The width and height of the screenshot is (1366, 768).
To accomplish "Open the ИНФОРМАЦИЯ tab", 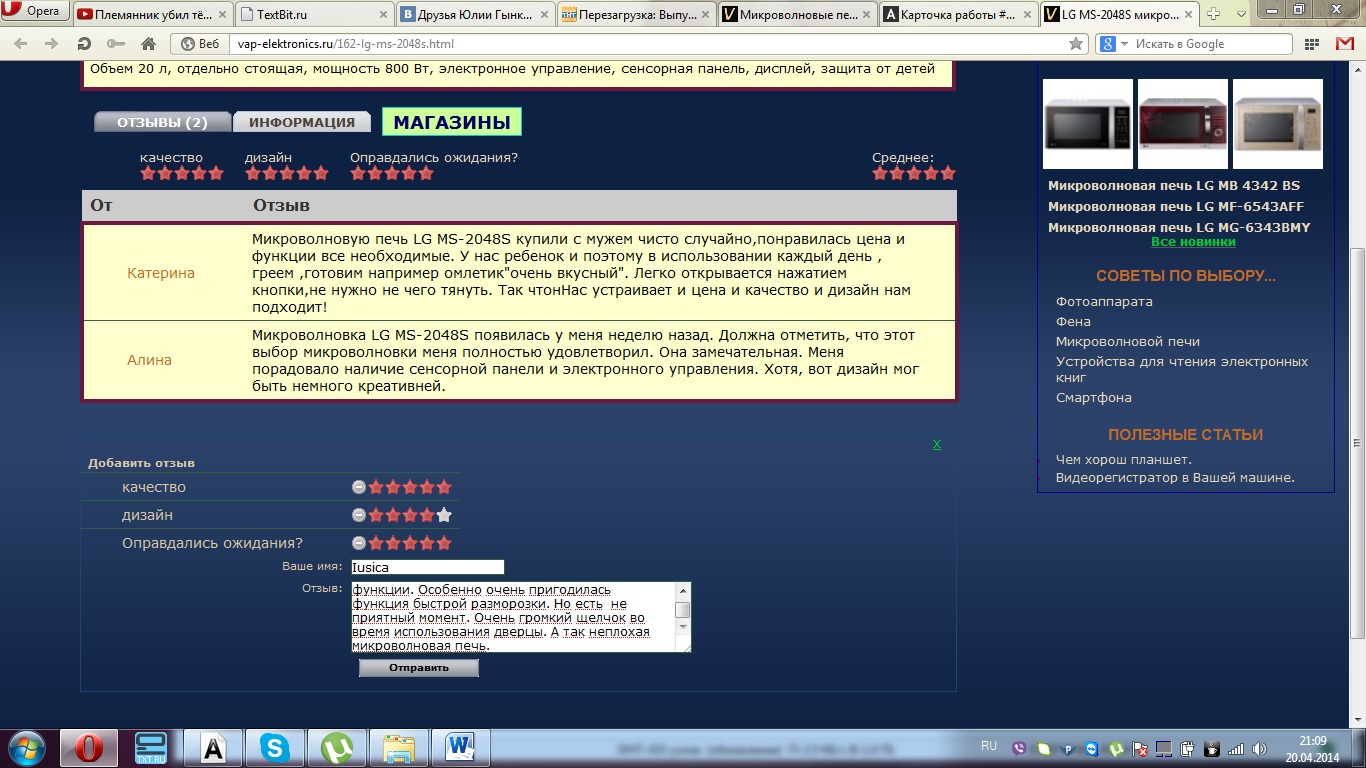I will coord(302,122).
